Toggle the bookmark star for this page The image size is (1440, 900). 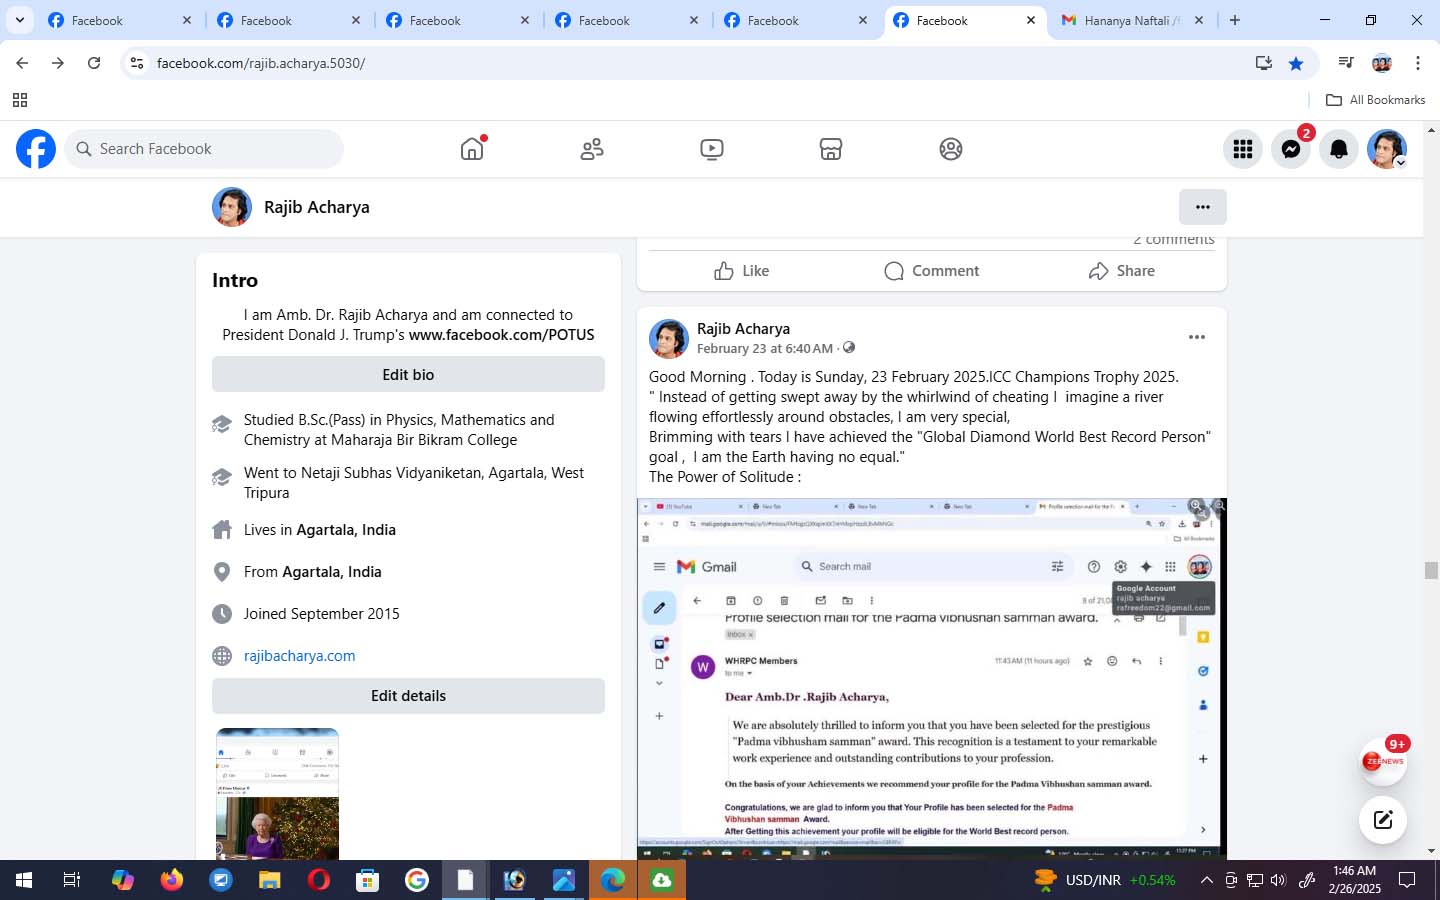pyautogui.click(x=1296, y=63)
